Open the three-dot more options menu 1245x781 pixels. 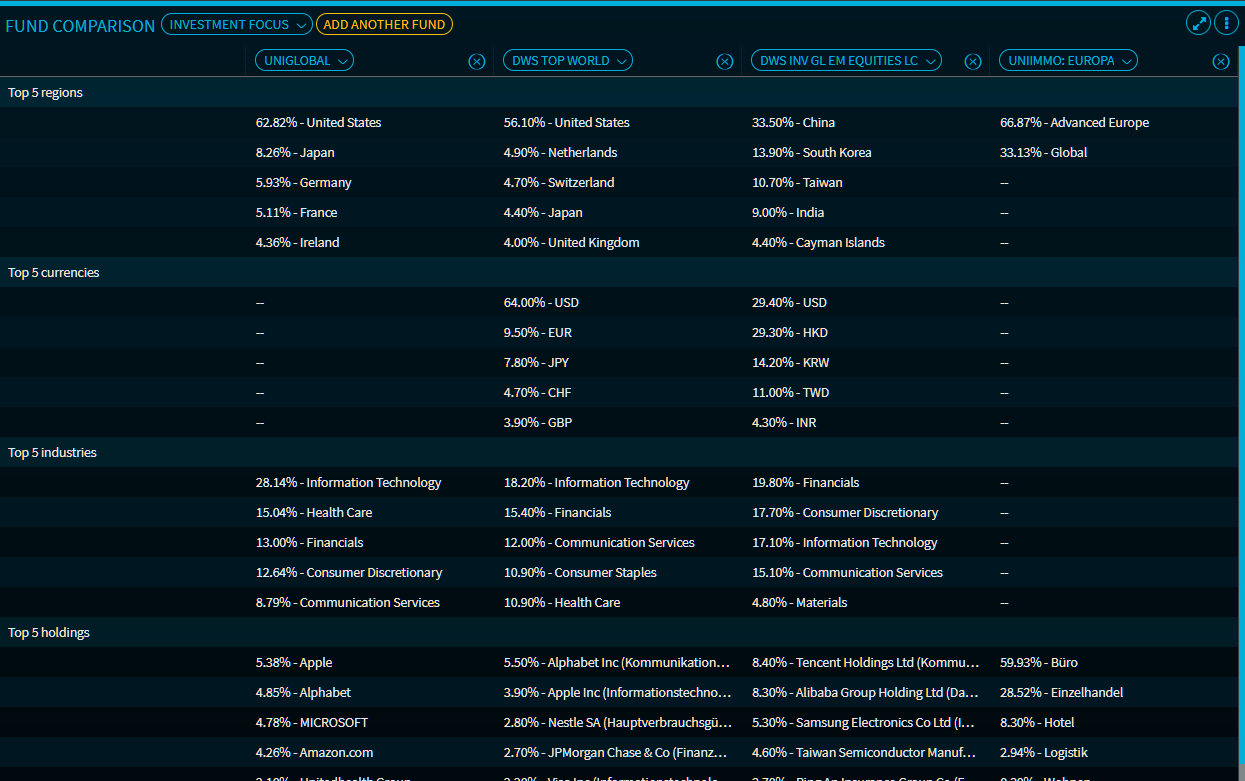tap(1226, 24)
